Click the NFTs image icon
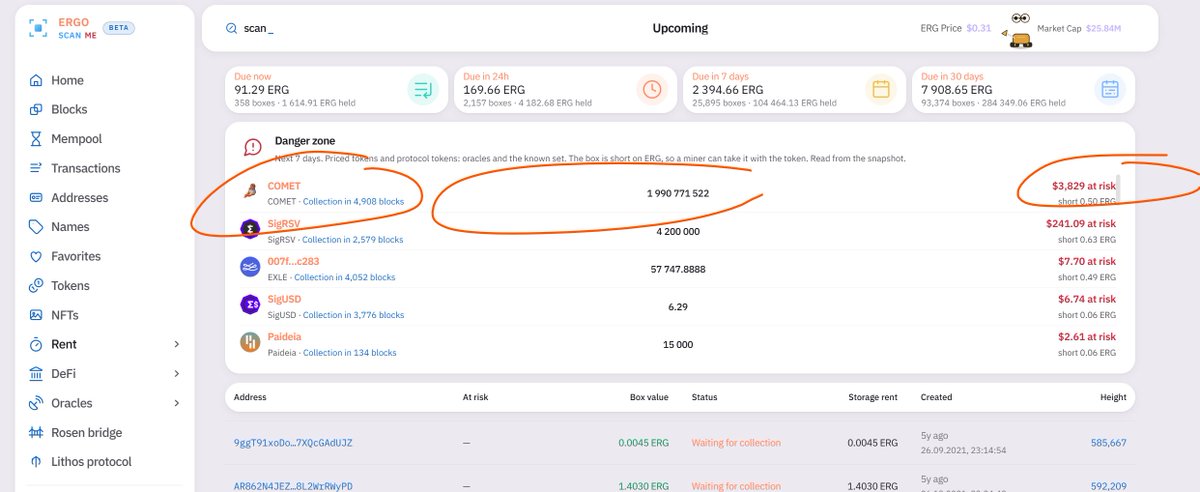Viewport: 1200px width, 492px height. [36, 315]
